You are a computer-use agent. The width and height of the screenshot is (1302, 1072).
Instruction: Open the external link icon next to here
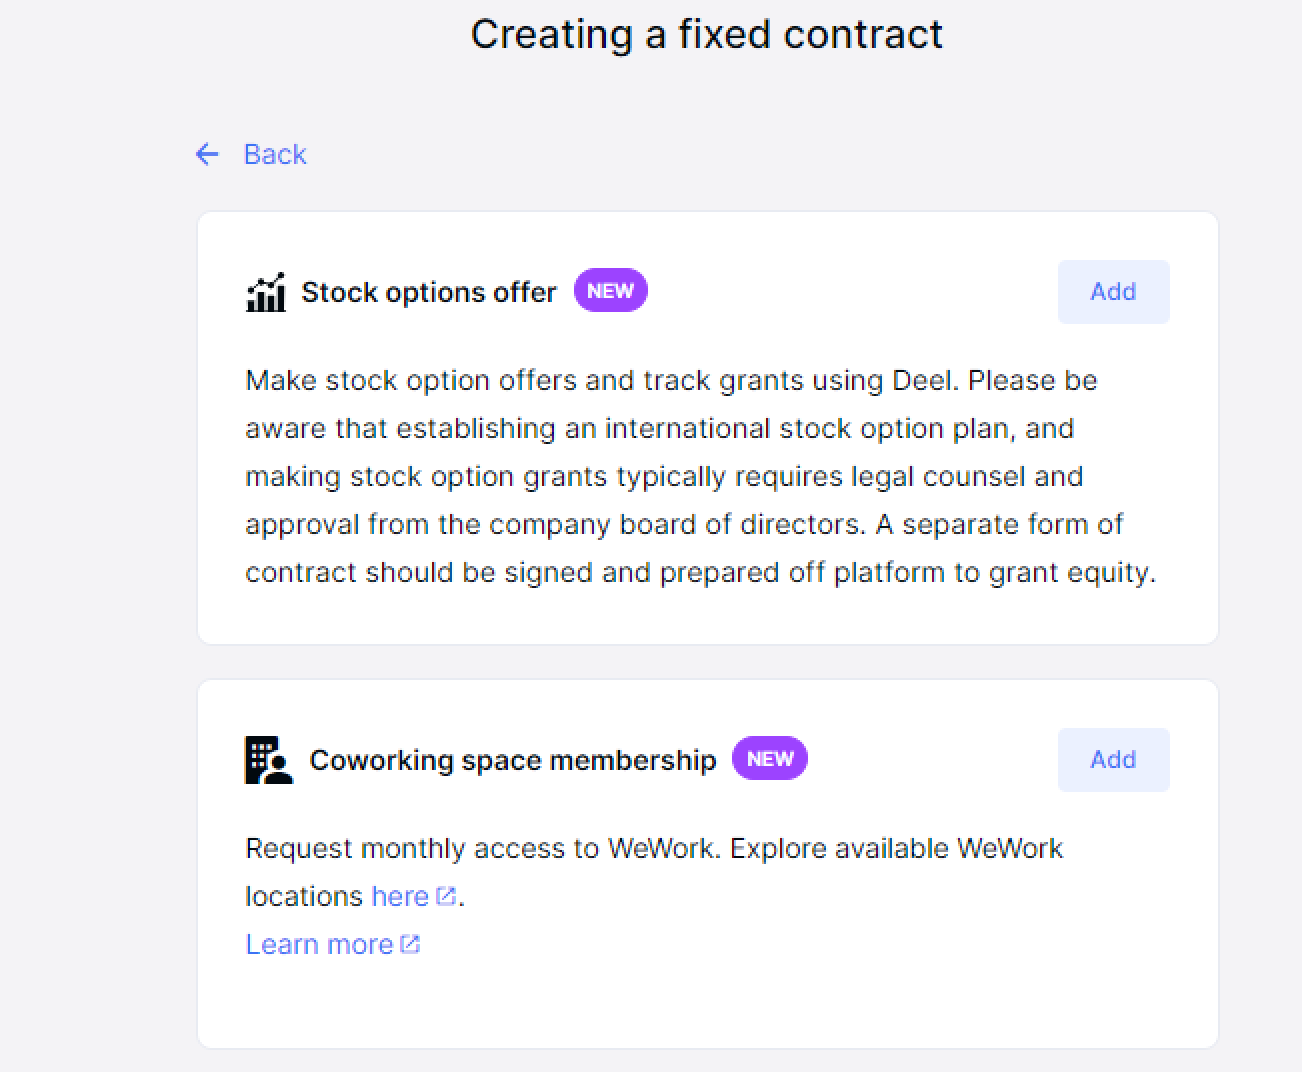point(446,894)
